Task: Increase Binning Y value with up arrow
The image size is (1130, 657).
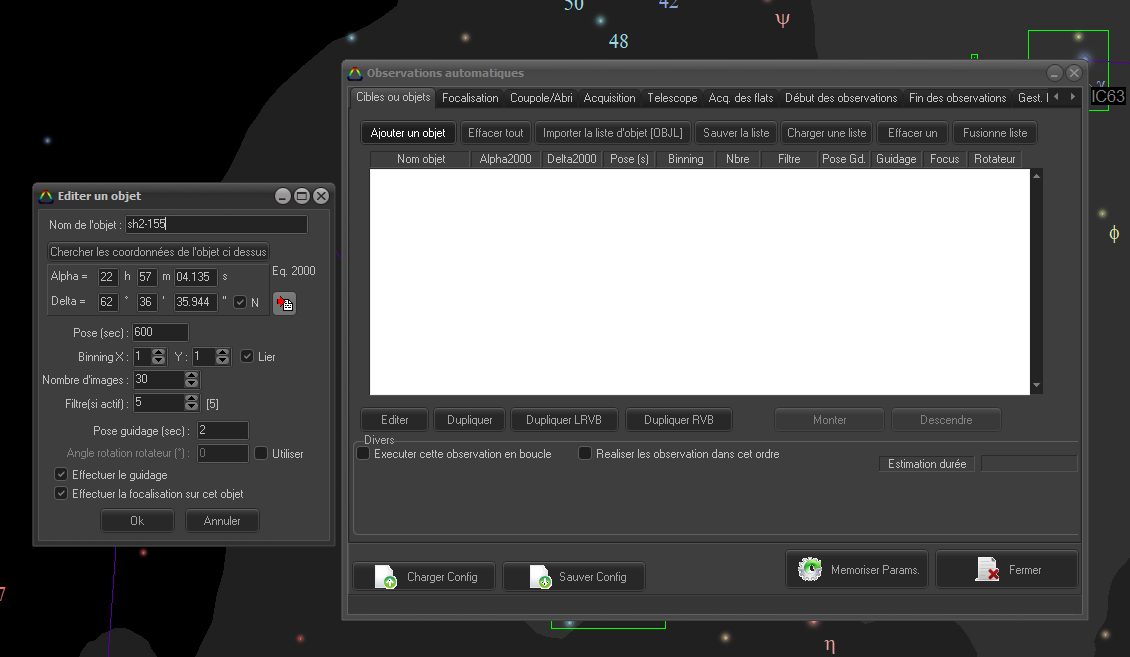Action: 223,352
